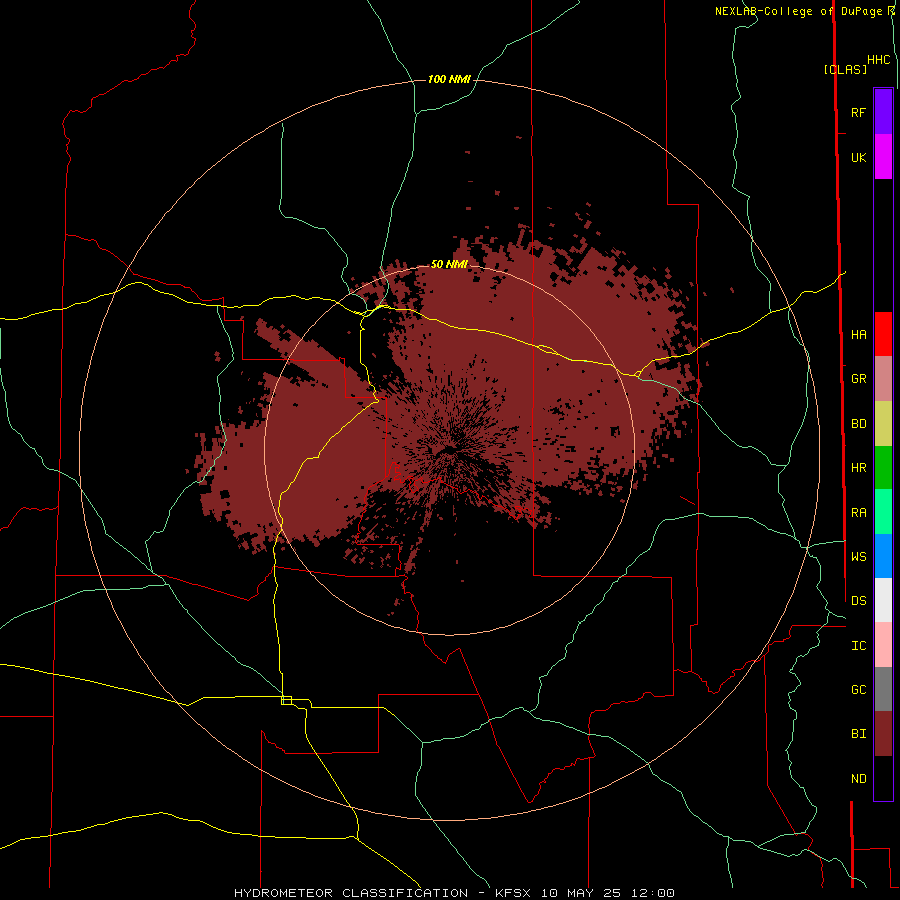The image size is (900, 900).
Task: Click the HR legend label
Action: coord(858,468)
